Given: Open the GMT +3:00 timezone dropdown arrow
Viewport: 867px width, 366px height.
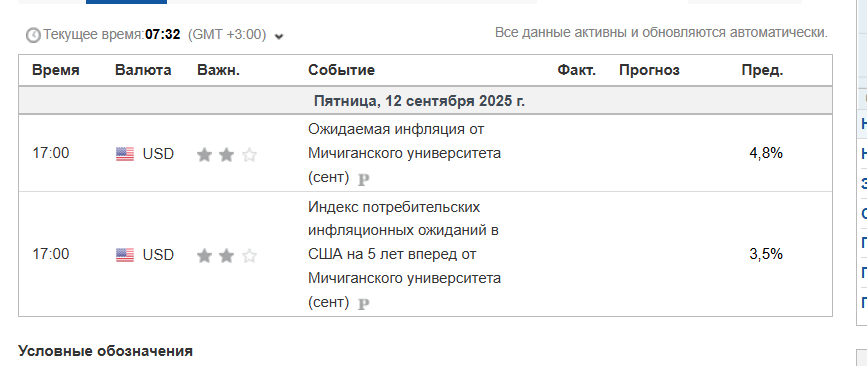Looking at the screenshot, I should [x=279, y=36].
